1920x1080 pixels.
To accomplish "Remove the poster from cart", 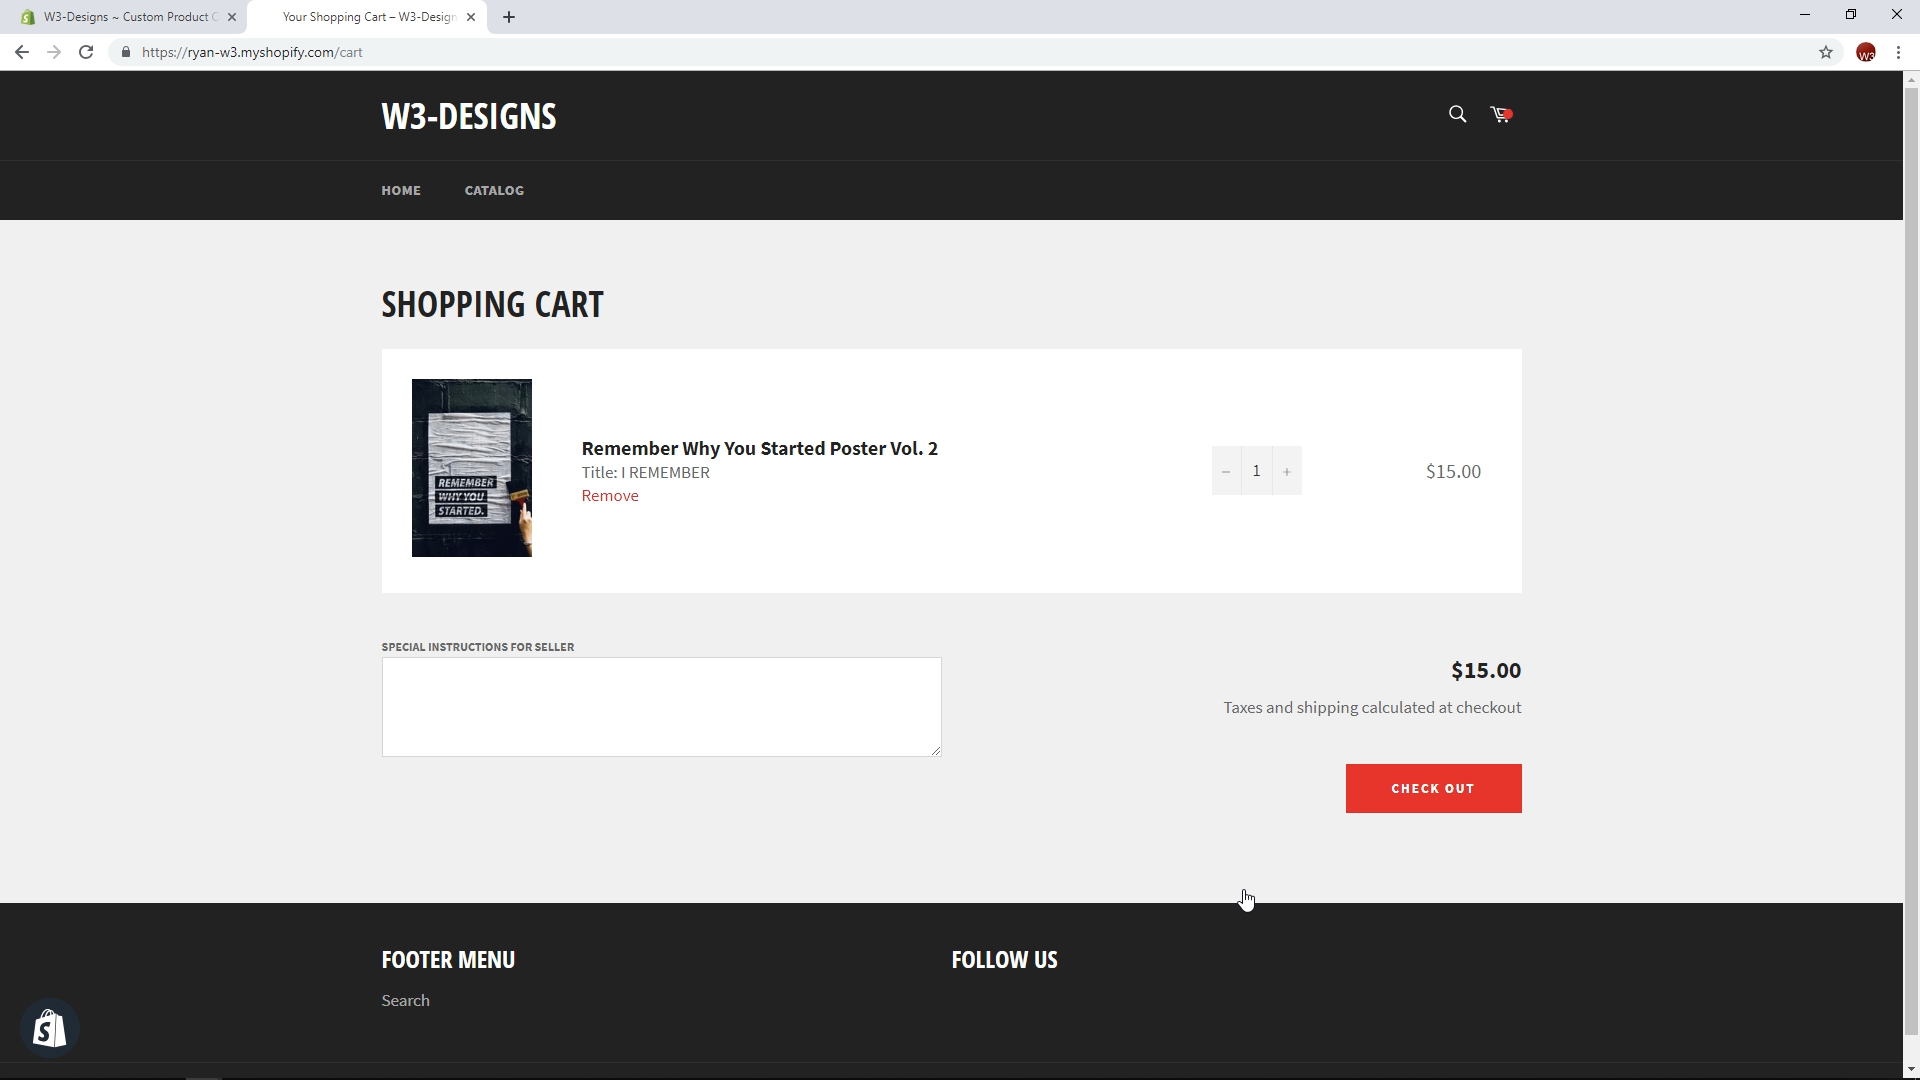I will pos(610,496).
